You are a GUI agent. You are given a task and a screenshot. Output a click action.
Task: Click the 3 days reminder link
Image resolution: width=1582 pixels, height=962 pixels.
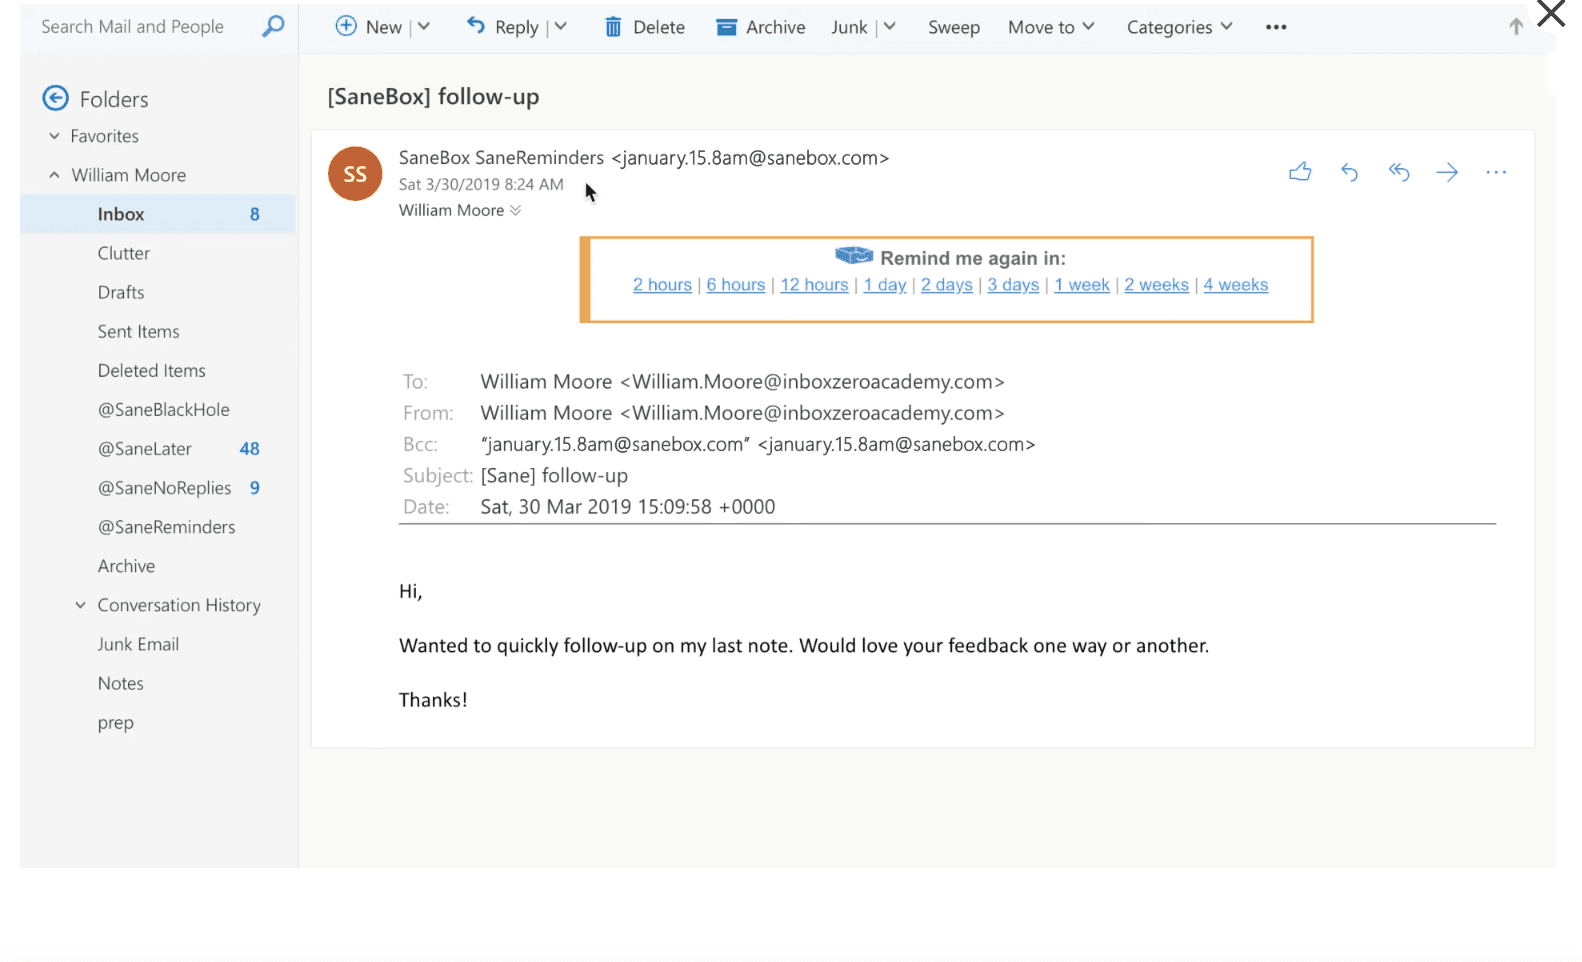(x=1013, y=285)
